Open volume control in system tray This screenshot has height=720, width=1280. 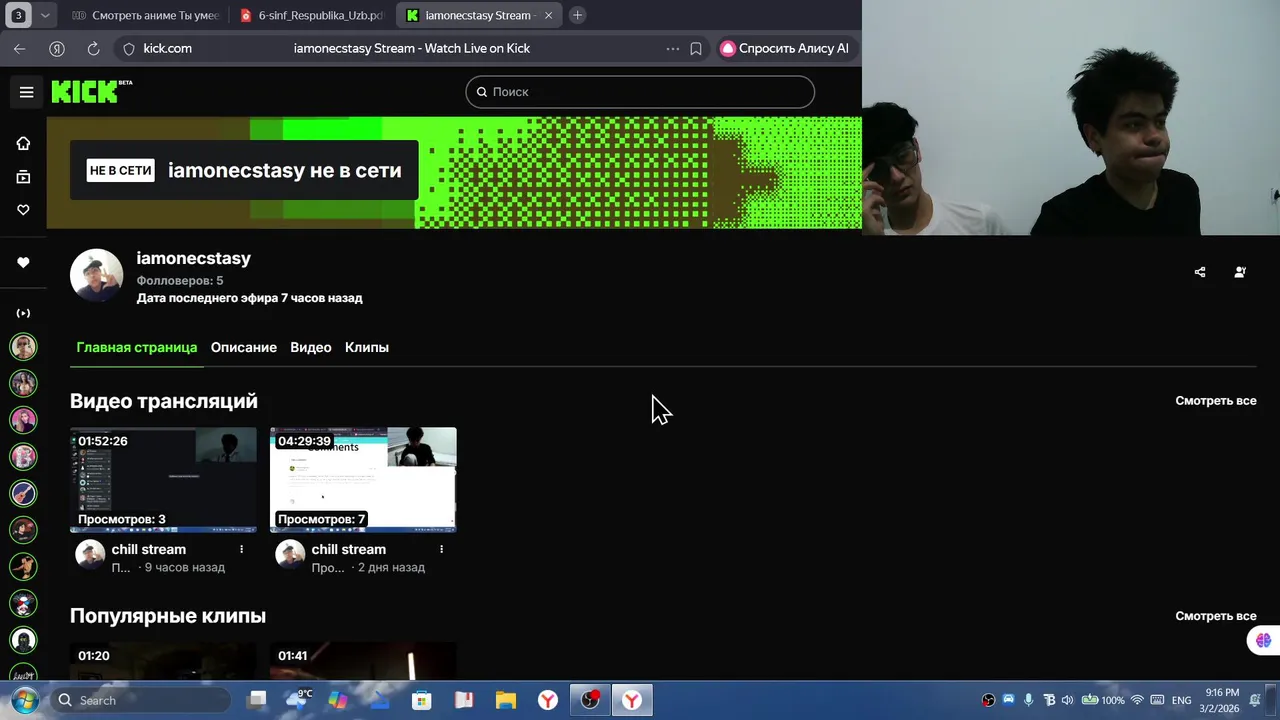coord(1067,700)
